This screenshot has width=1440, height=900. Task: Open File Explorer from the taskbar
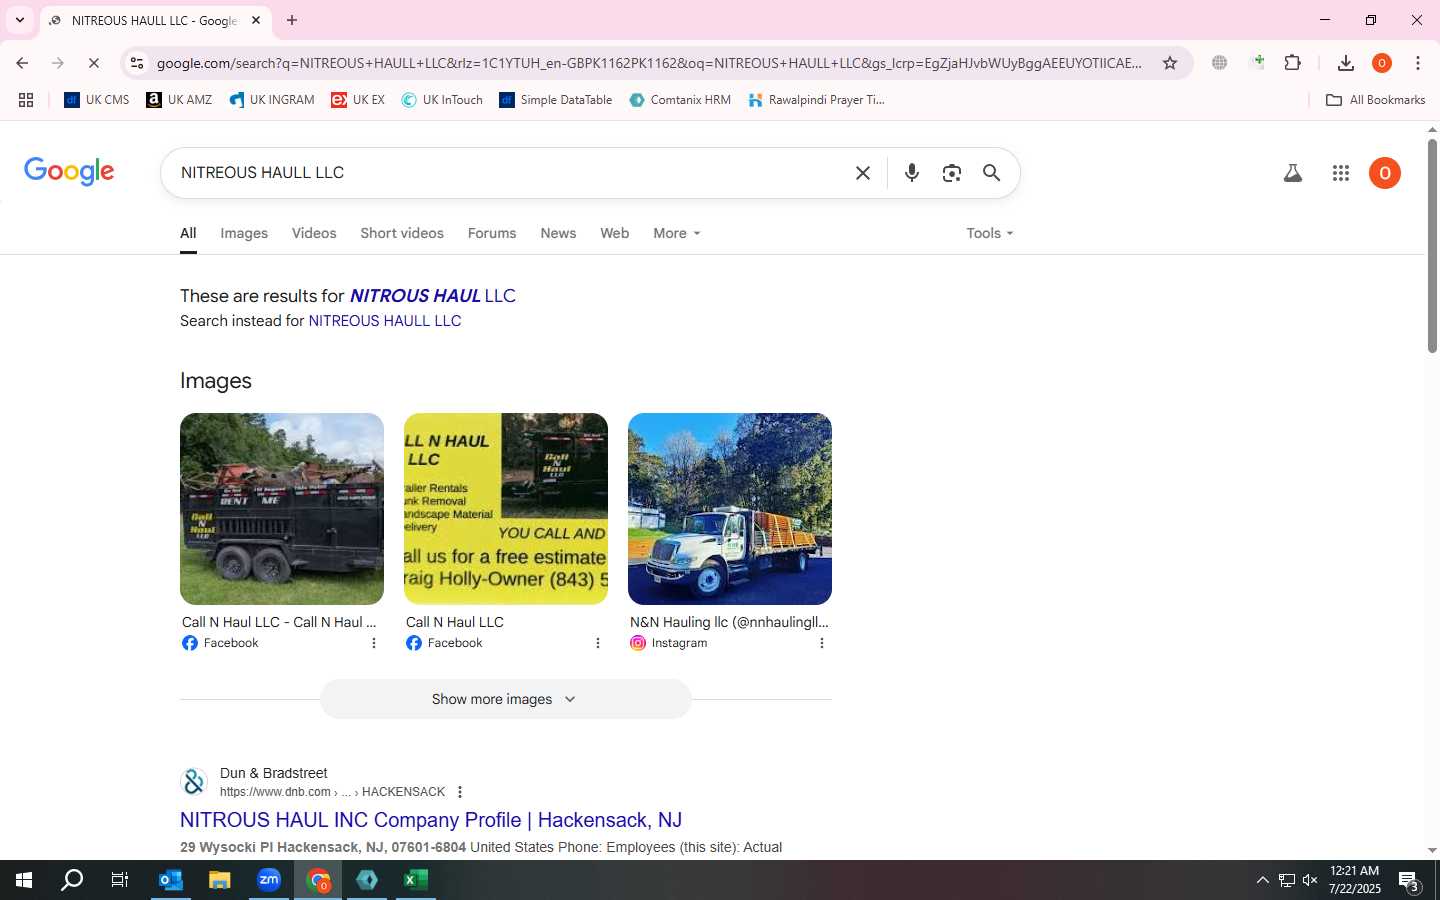point(220,880)
